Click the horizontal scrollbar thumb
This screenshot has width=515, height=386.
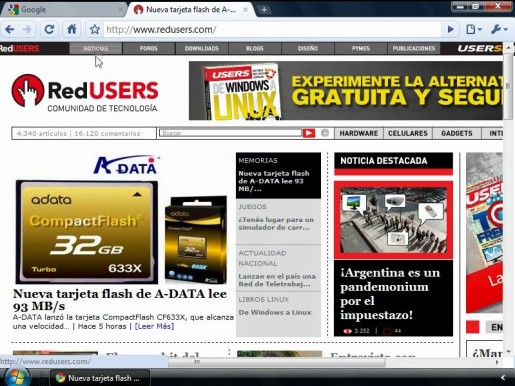click(x=277, y=362)
